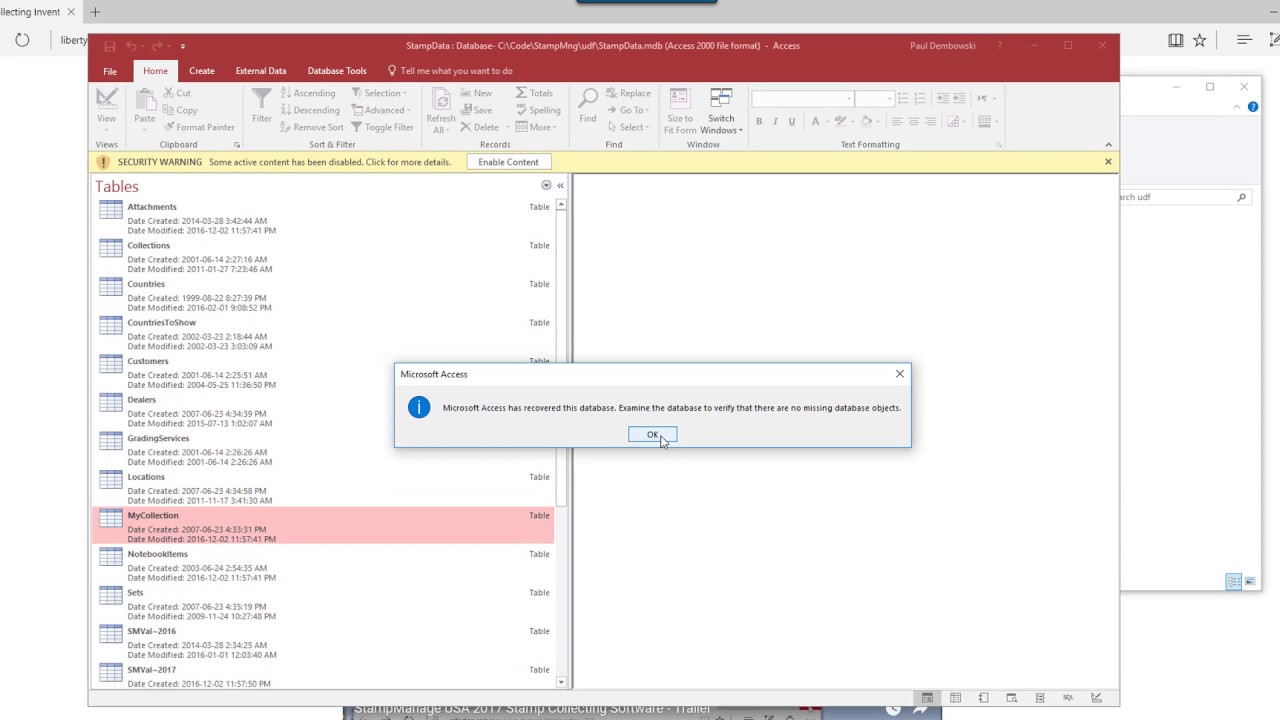This screenshot has height=720, width=1280.
Task: Switch to Design View in status bar
Action: coord(1096,698)
